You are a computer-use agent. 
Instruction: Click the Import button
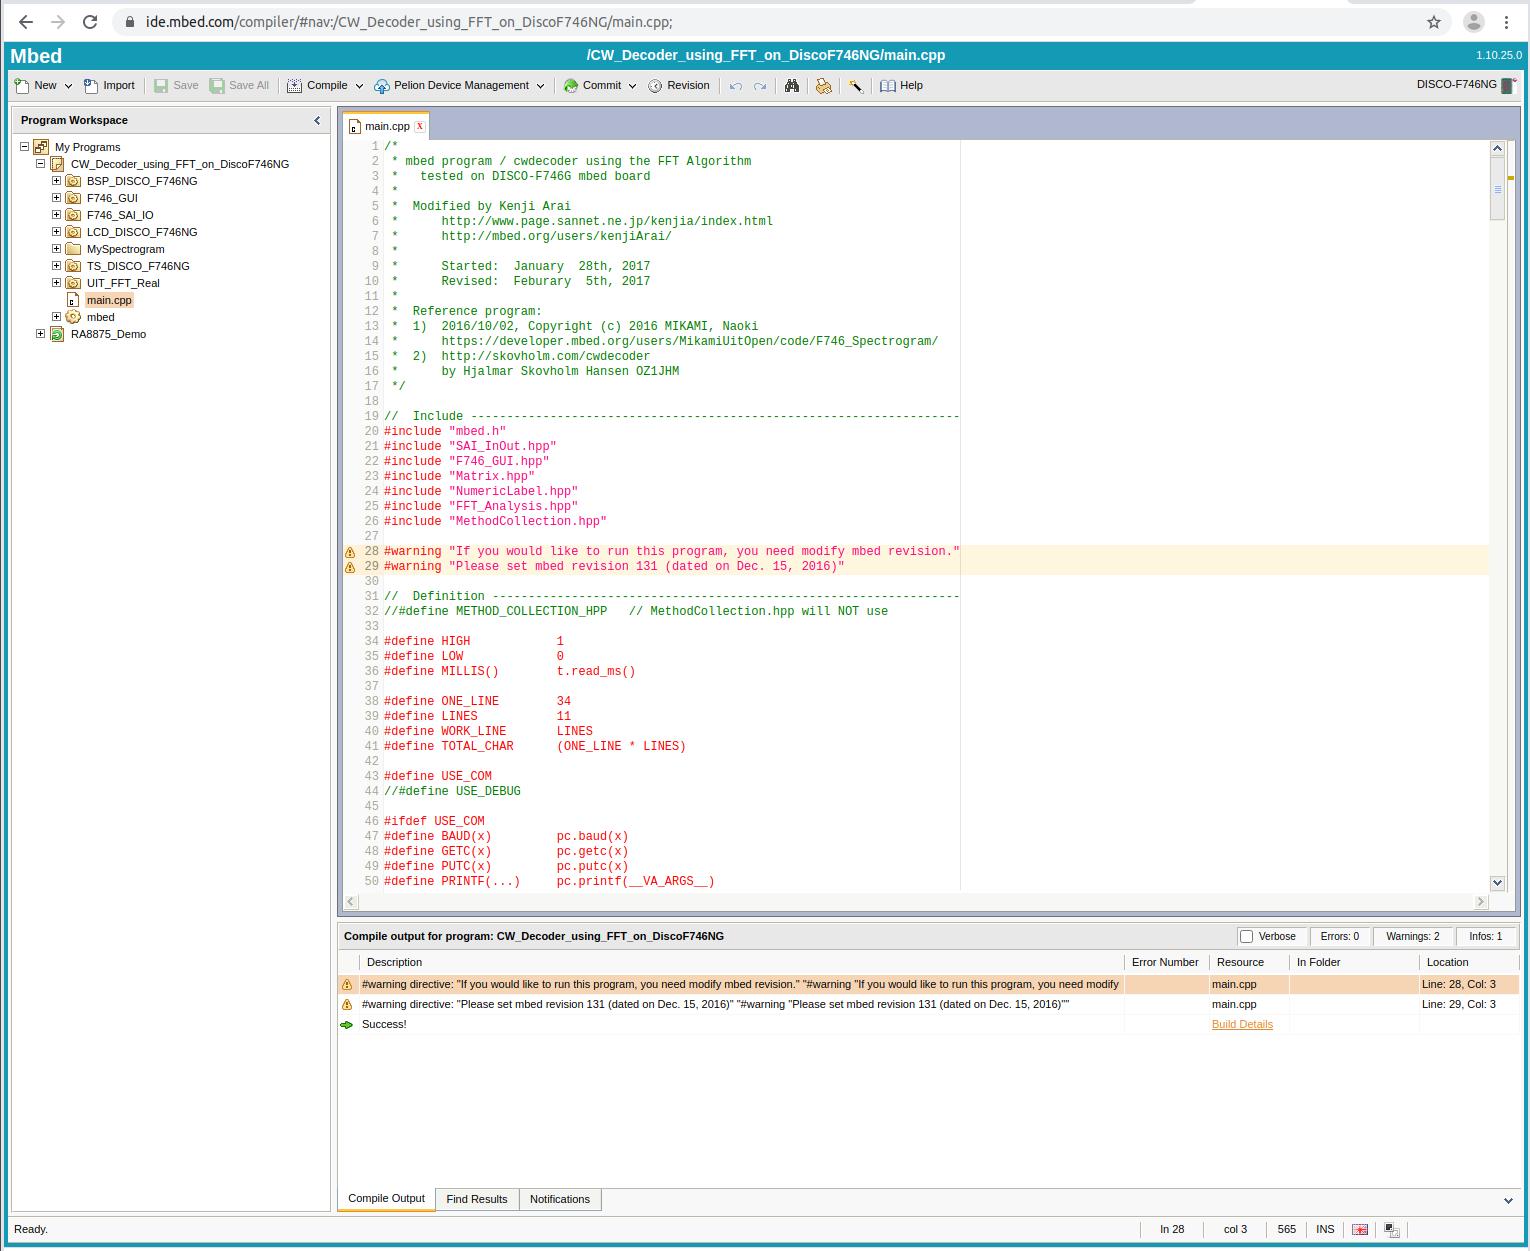[x=109, y=86]
